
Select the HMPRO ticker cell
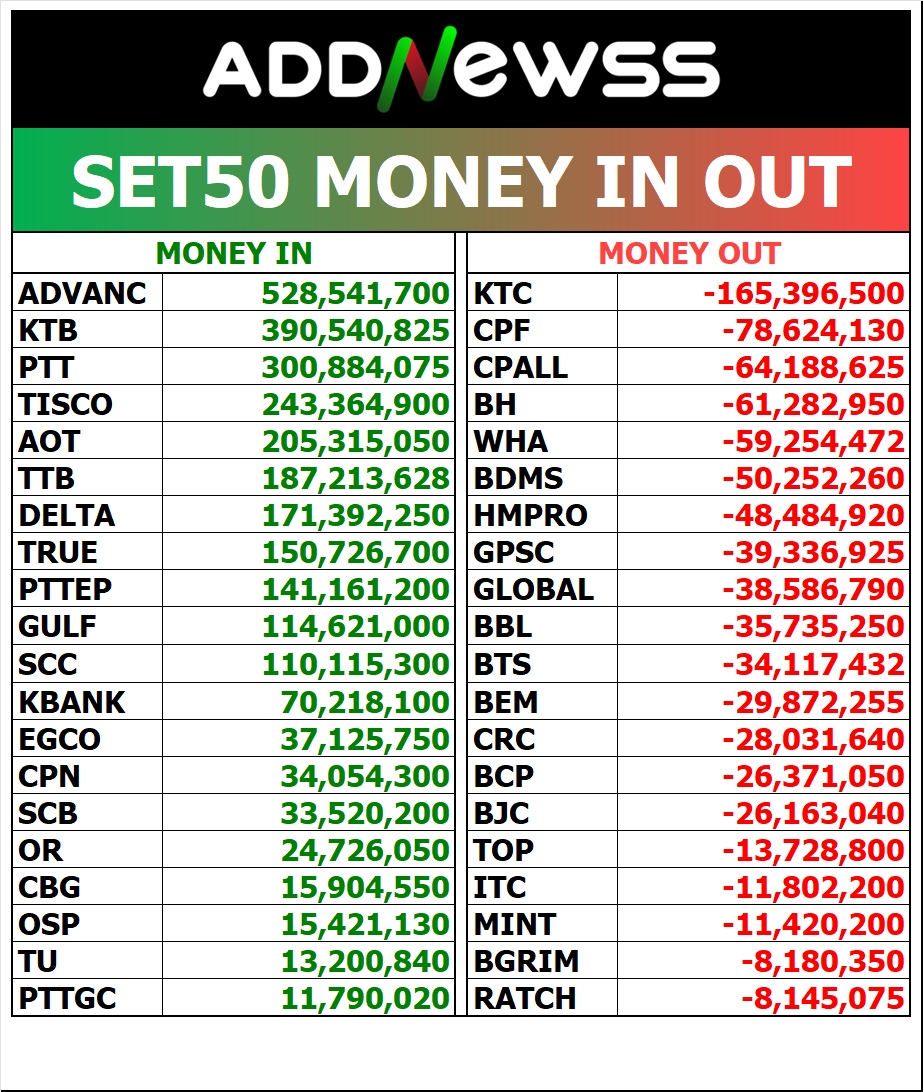click(x=530, y=516)
